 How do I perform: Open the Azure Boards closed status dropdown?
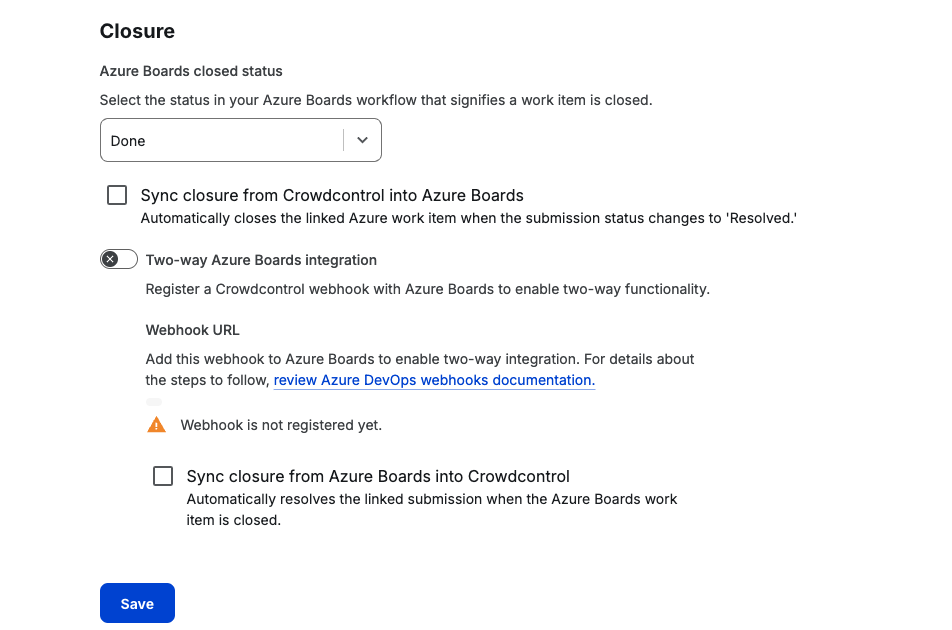point(240,141)
